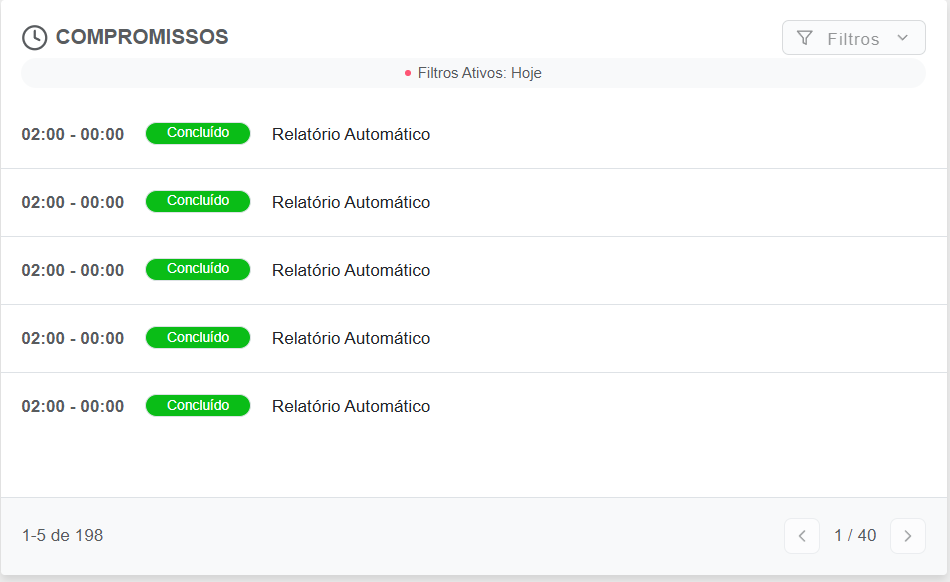950x582 pixels.
Task: Open the second Relatório Automático entry
Action: click(351, 202)
